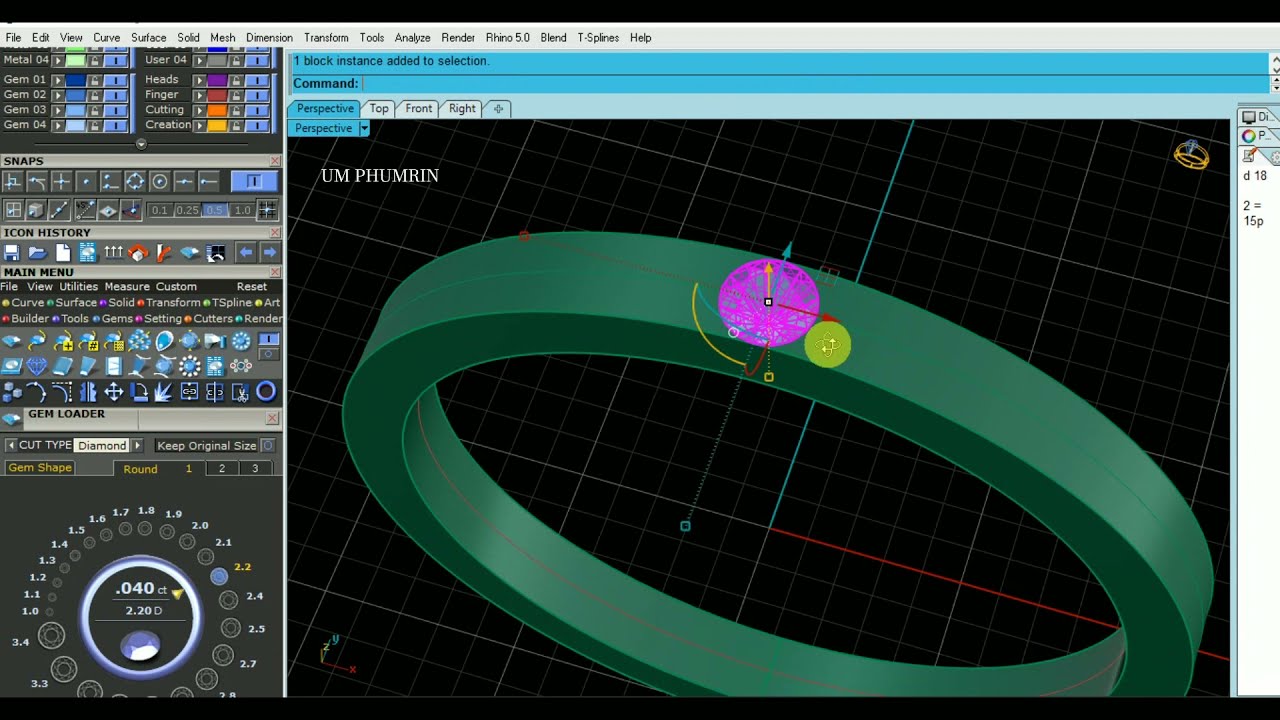1280x720 pixels.
Task: Close the Snaps panel
Action: point(275,161)
